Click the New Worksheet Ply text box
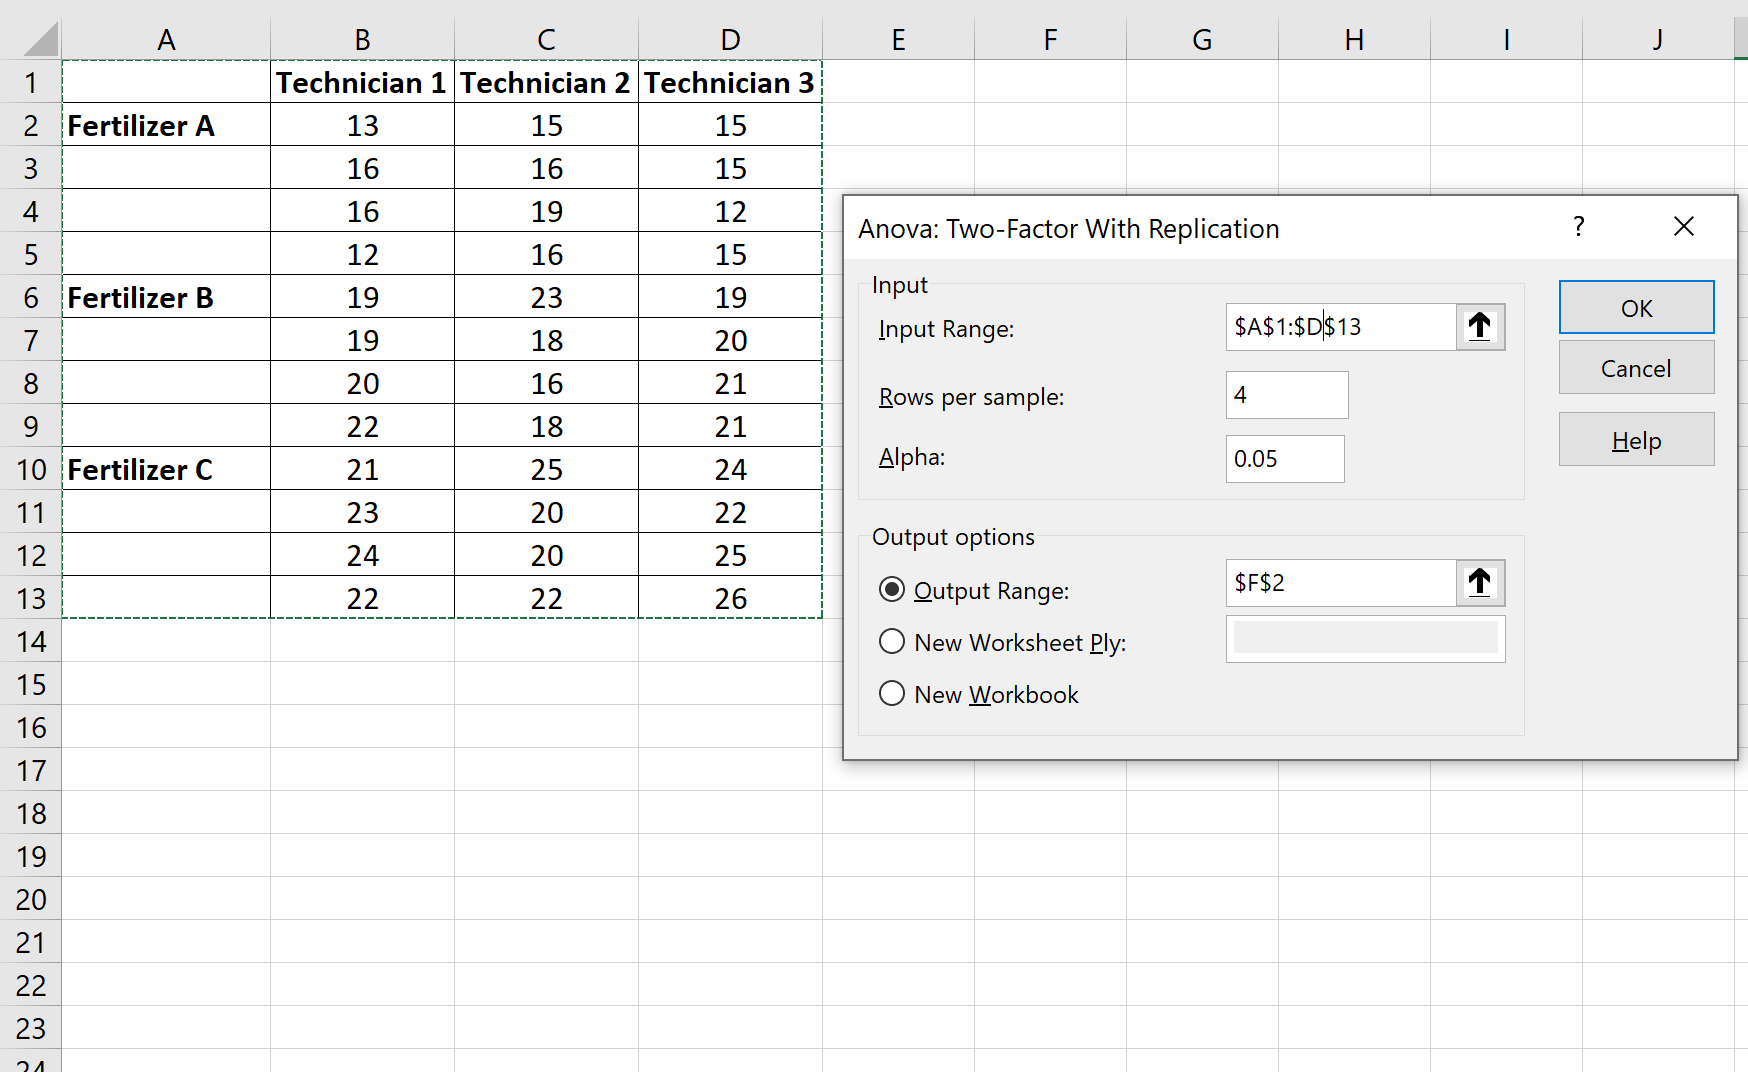1748x1072 pixels. pos(1366,639)
